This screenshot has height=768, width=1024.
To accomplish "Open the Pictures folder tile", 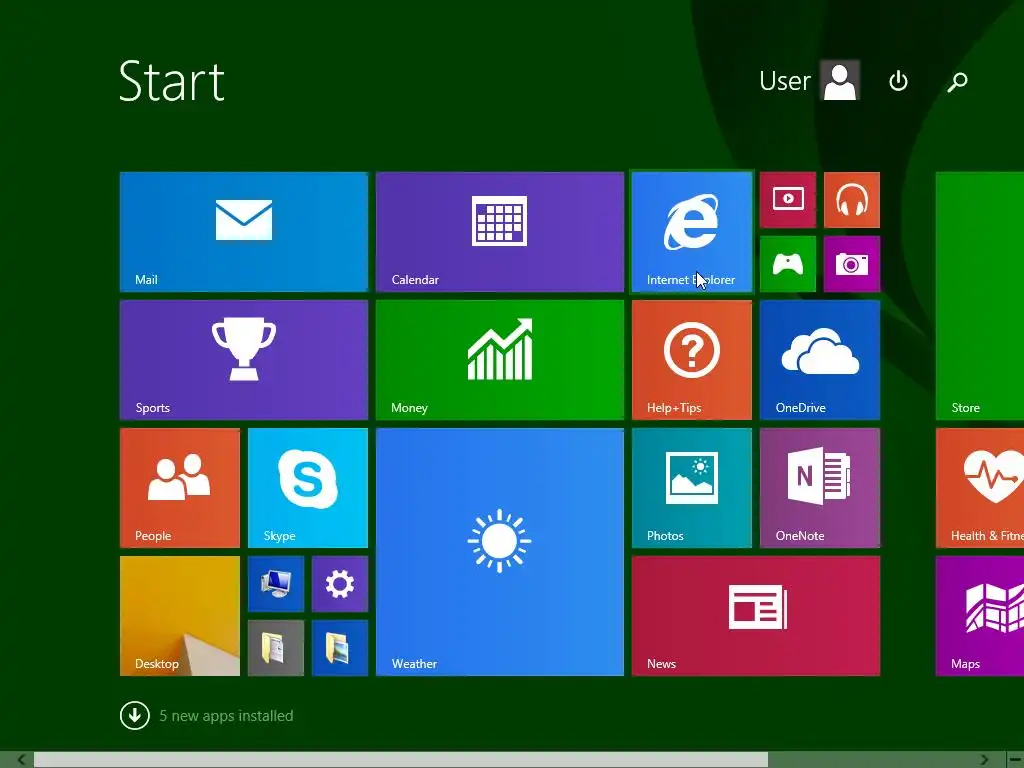I will click(x=340, y=648).
